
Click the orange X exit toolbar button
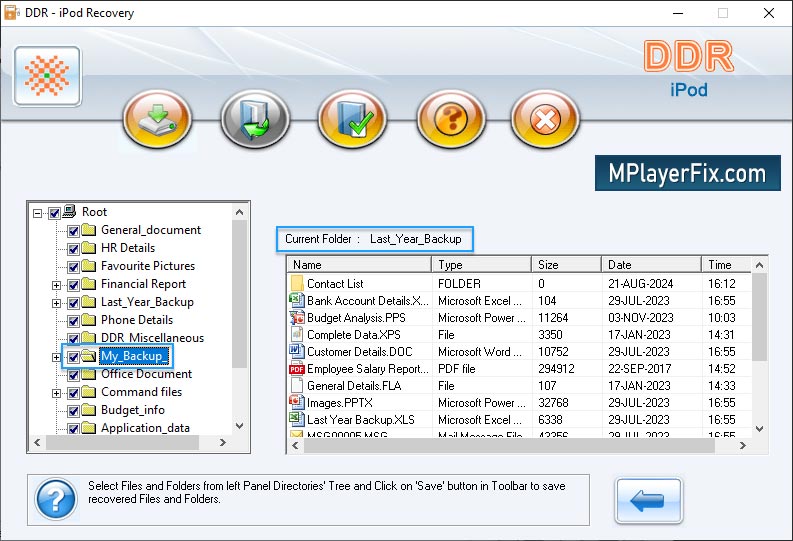[x=545, y=119]
